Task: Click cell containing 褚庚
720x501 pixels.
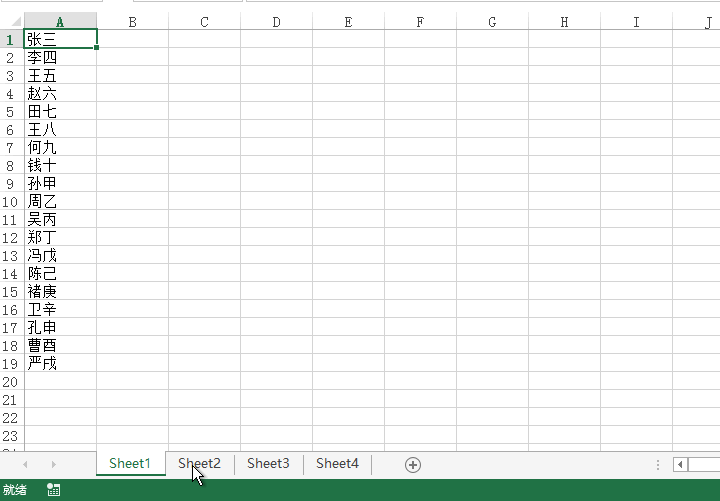Action: pos(60,292)
